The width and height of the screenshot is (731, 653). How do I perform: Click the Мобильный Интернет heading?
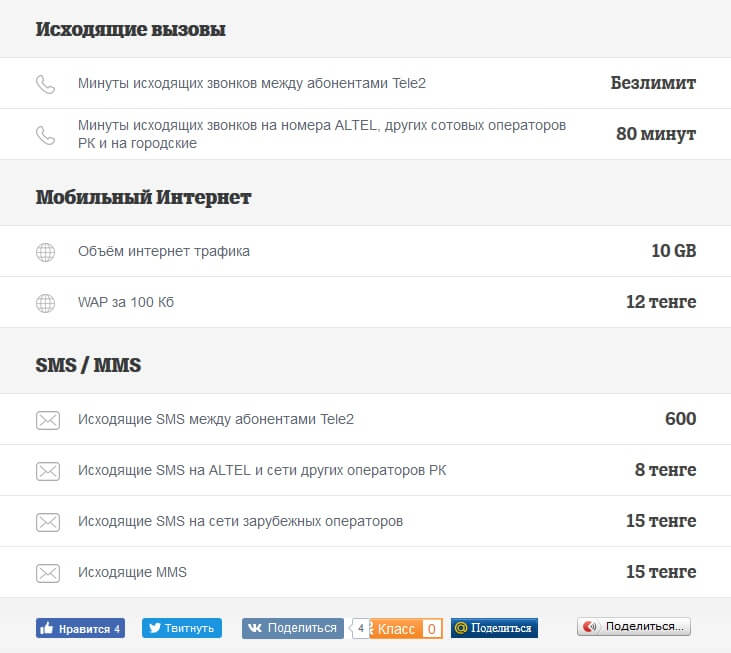tap(144, 197)
